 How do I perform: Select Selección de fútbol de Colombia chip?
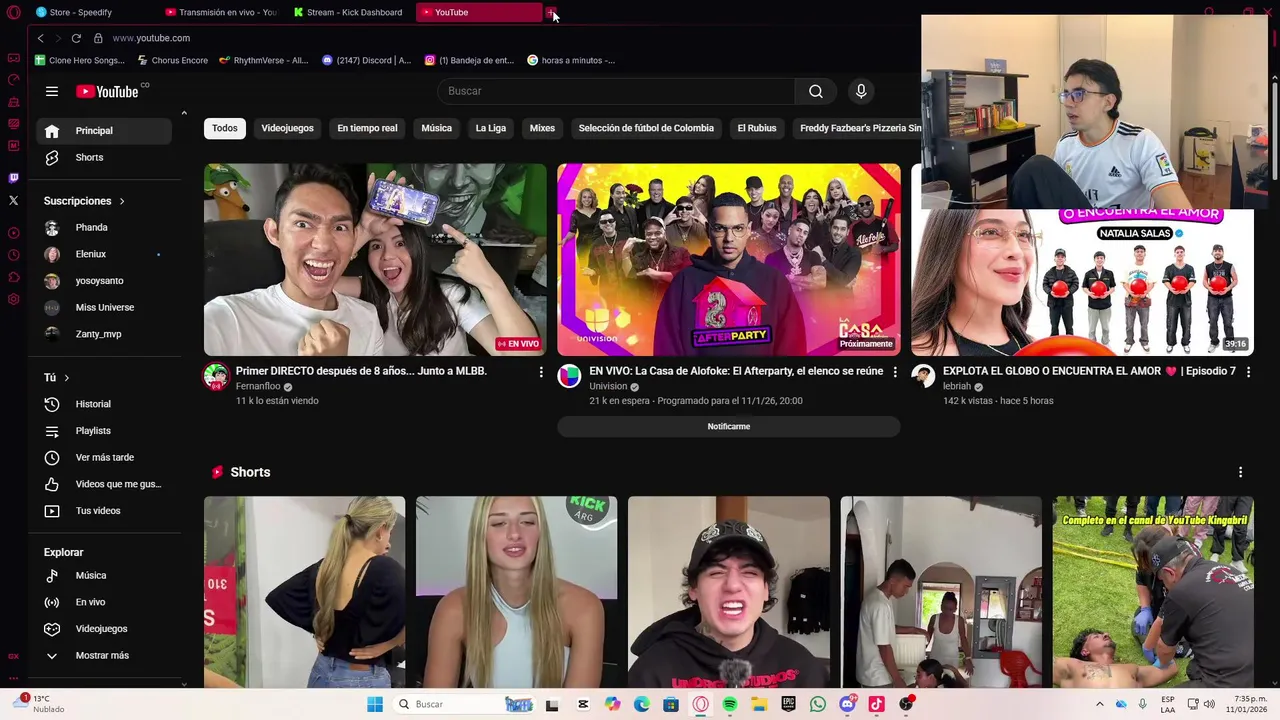coord(646,128)
